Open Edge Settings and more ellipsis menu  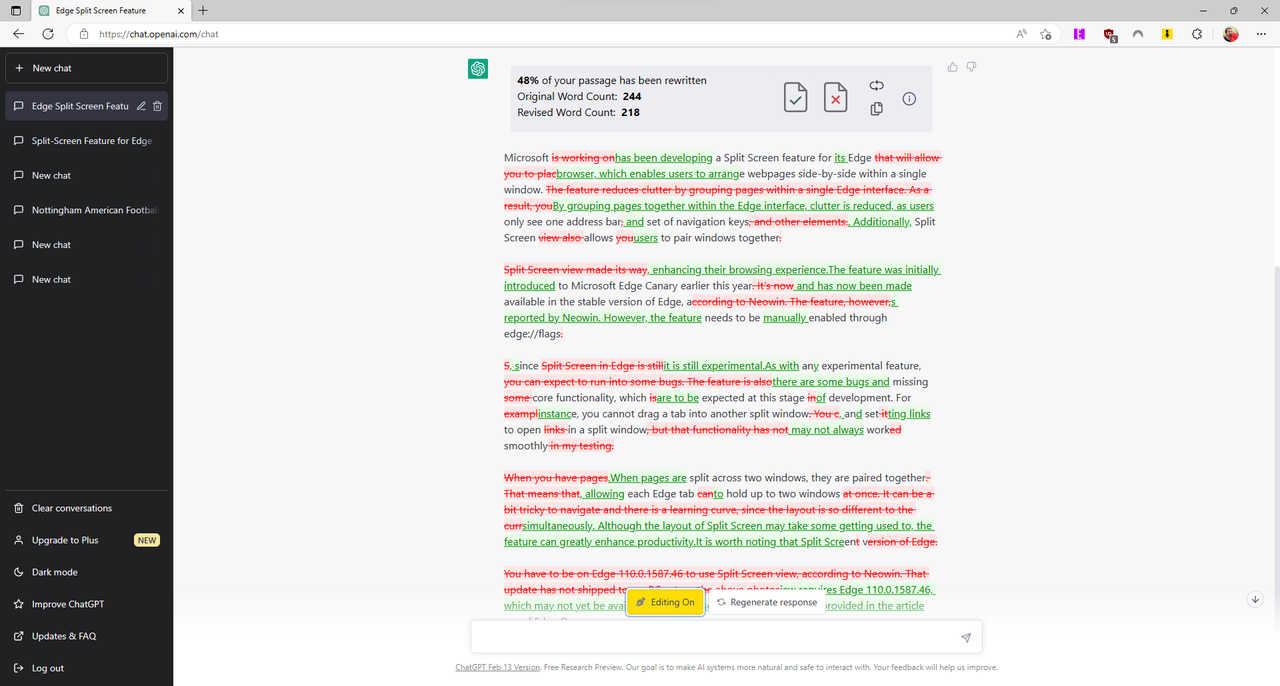(x=1260, y=33)
